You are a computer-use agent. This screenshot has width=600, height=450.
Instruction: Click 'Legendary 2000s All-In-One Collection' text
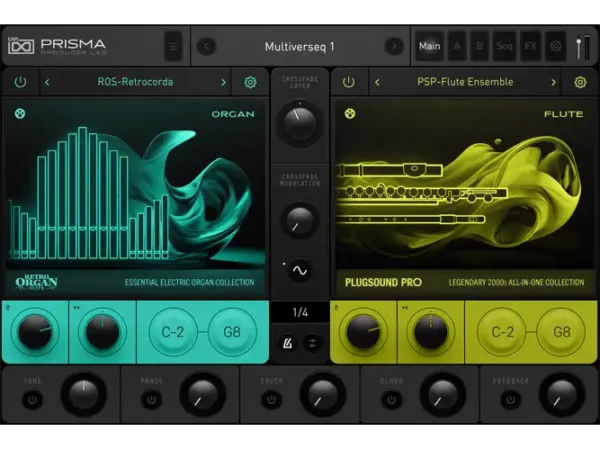(516, 282)
